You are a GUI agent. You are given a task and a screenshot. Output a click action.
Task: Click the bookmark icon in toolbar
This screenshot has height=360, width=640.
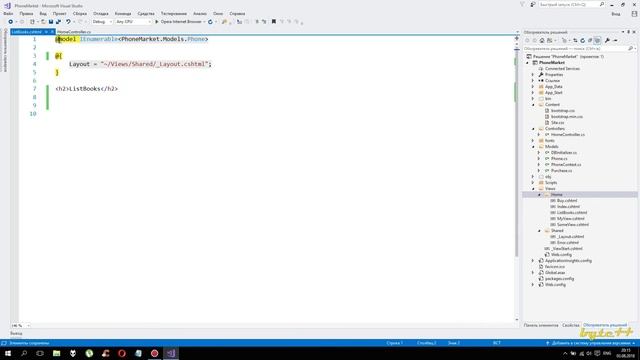coord(274,22)
